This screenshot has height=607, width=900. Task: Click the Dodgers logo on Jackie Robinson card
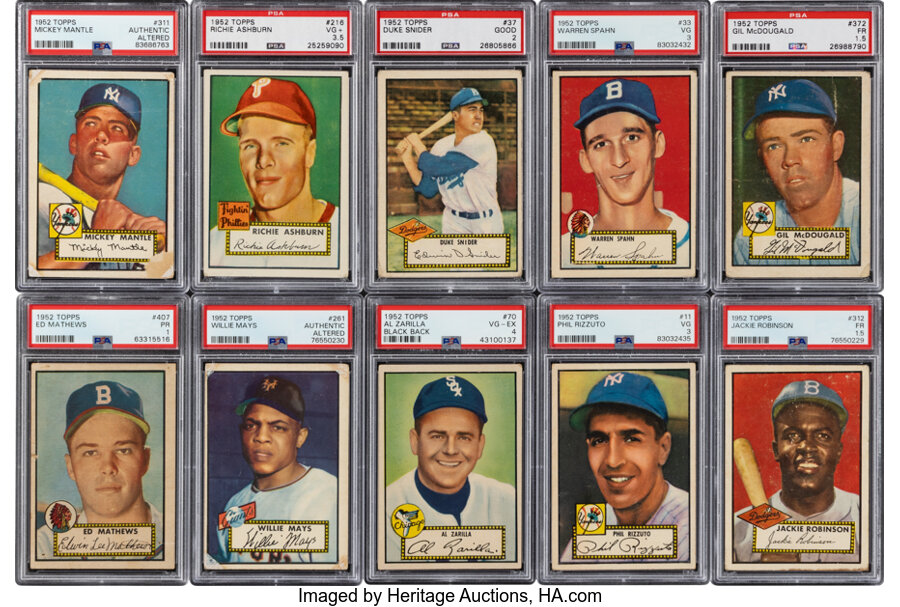point(763,516)
